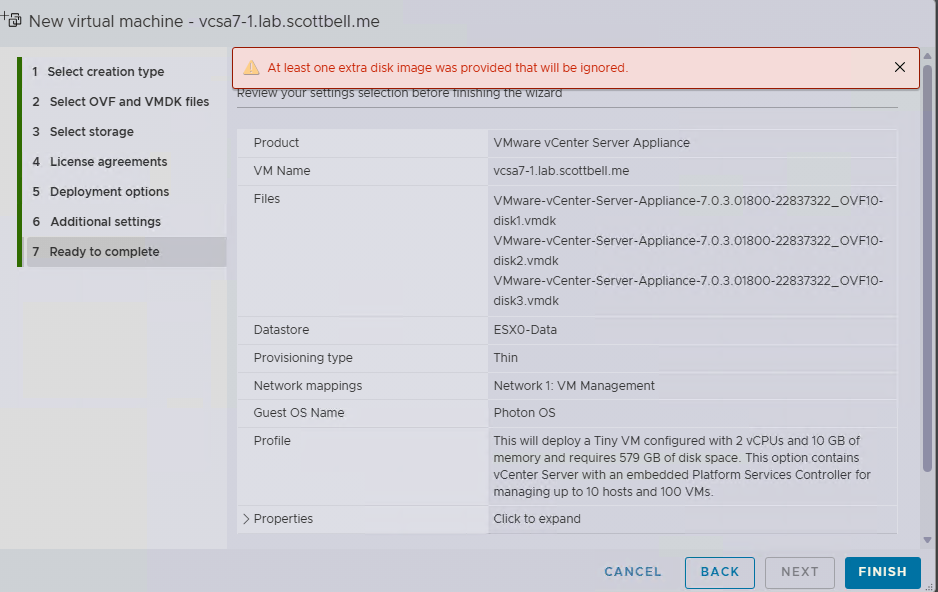Image resolution: width=938 pixels, height=592 pixels.
Task: Click the Network 1: VM Management mapping
Action: [574, 386]
